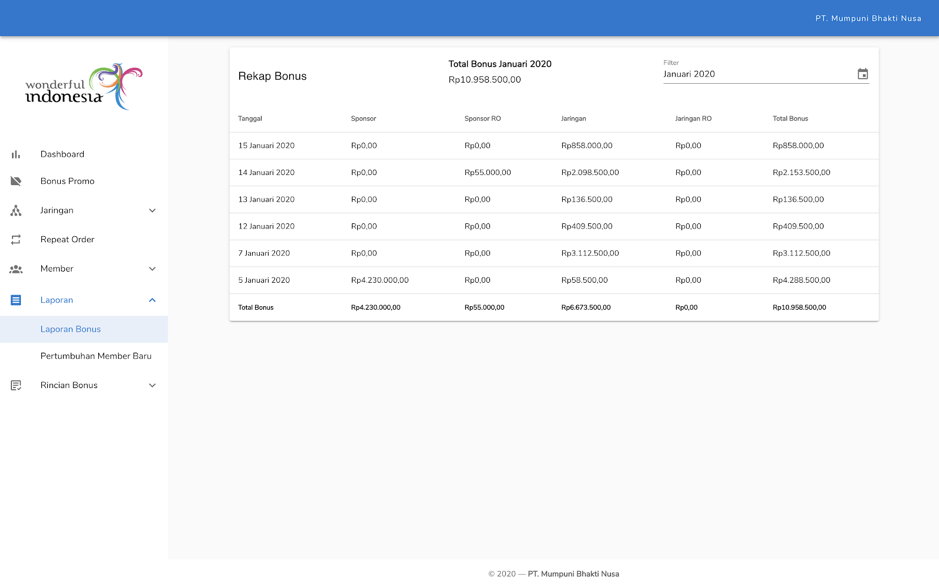The image size is (939, 587).
Task: Click the Jaringan network tree icon
Action: 16,211
